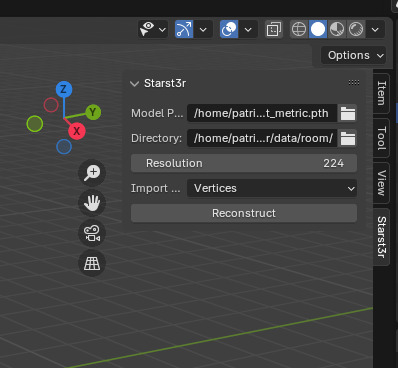Toggle the show overlays button
Viewport: 398px width, 368px height.
(229, 29)
